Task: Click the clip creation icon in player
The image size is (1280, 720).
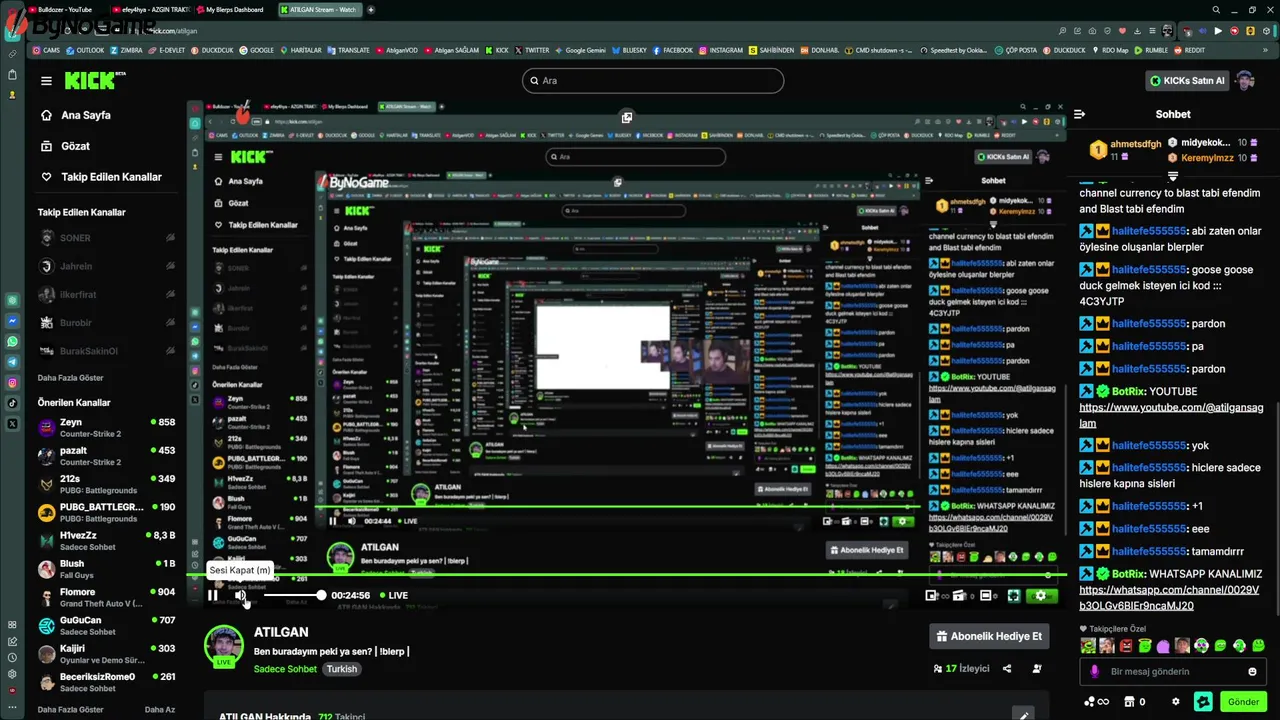Action: point(959,596)
